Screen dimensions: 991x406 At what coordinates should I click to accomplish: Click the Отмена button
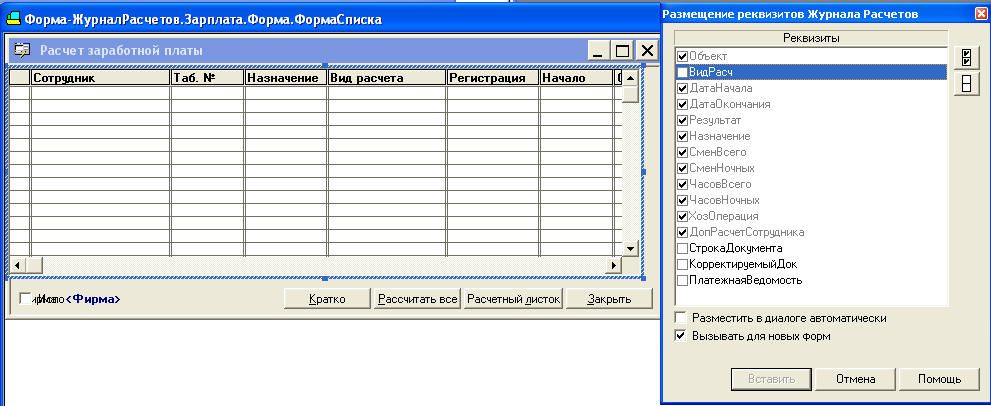855,379
